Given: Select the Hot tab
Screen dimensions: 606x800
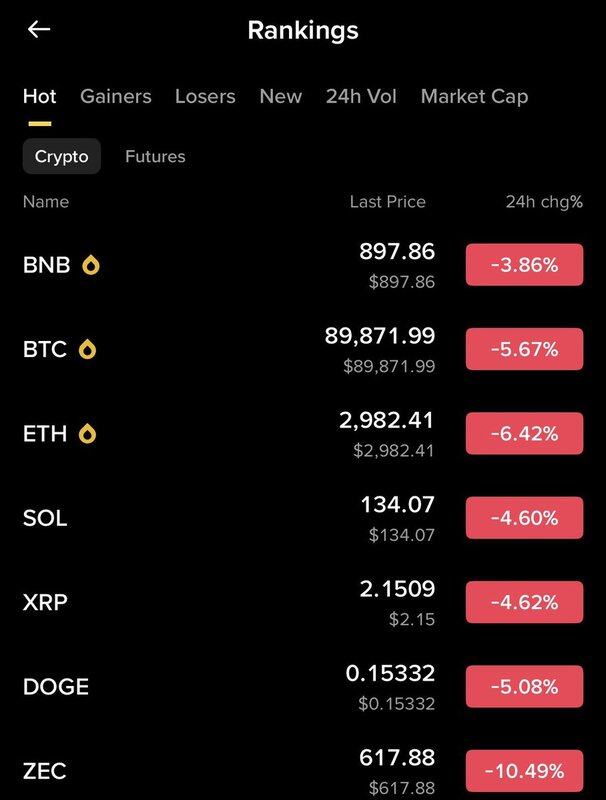Looking at the screenshot, I should [x=40, y=96].
